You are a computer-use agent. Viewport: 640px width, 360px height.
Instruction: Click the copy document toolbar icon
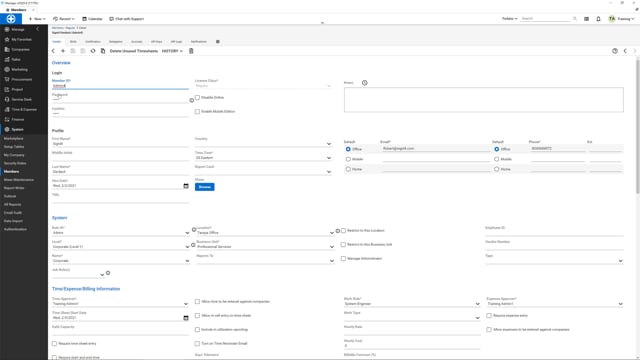(x=103, y=51)
